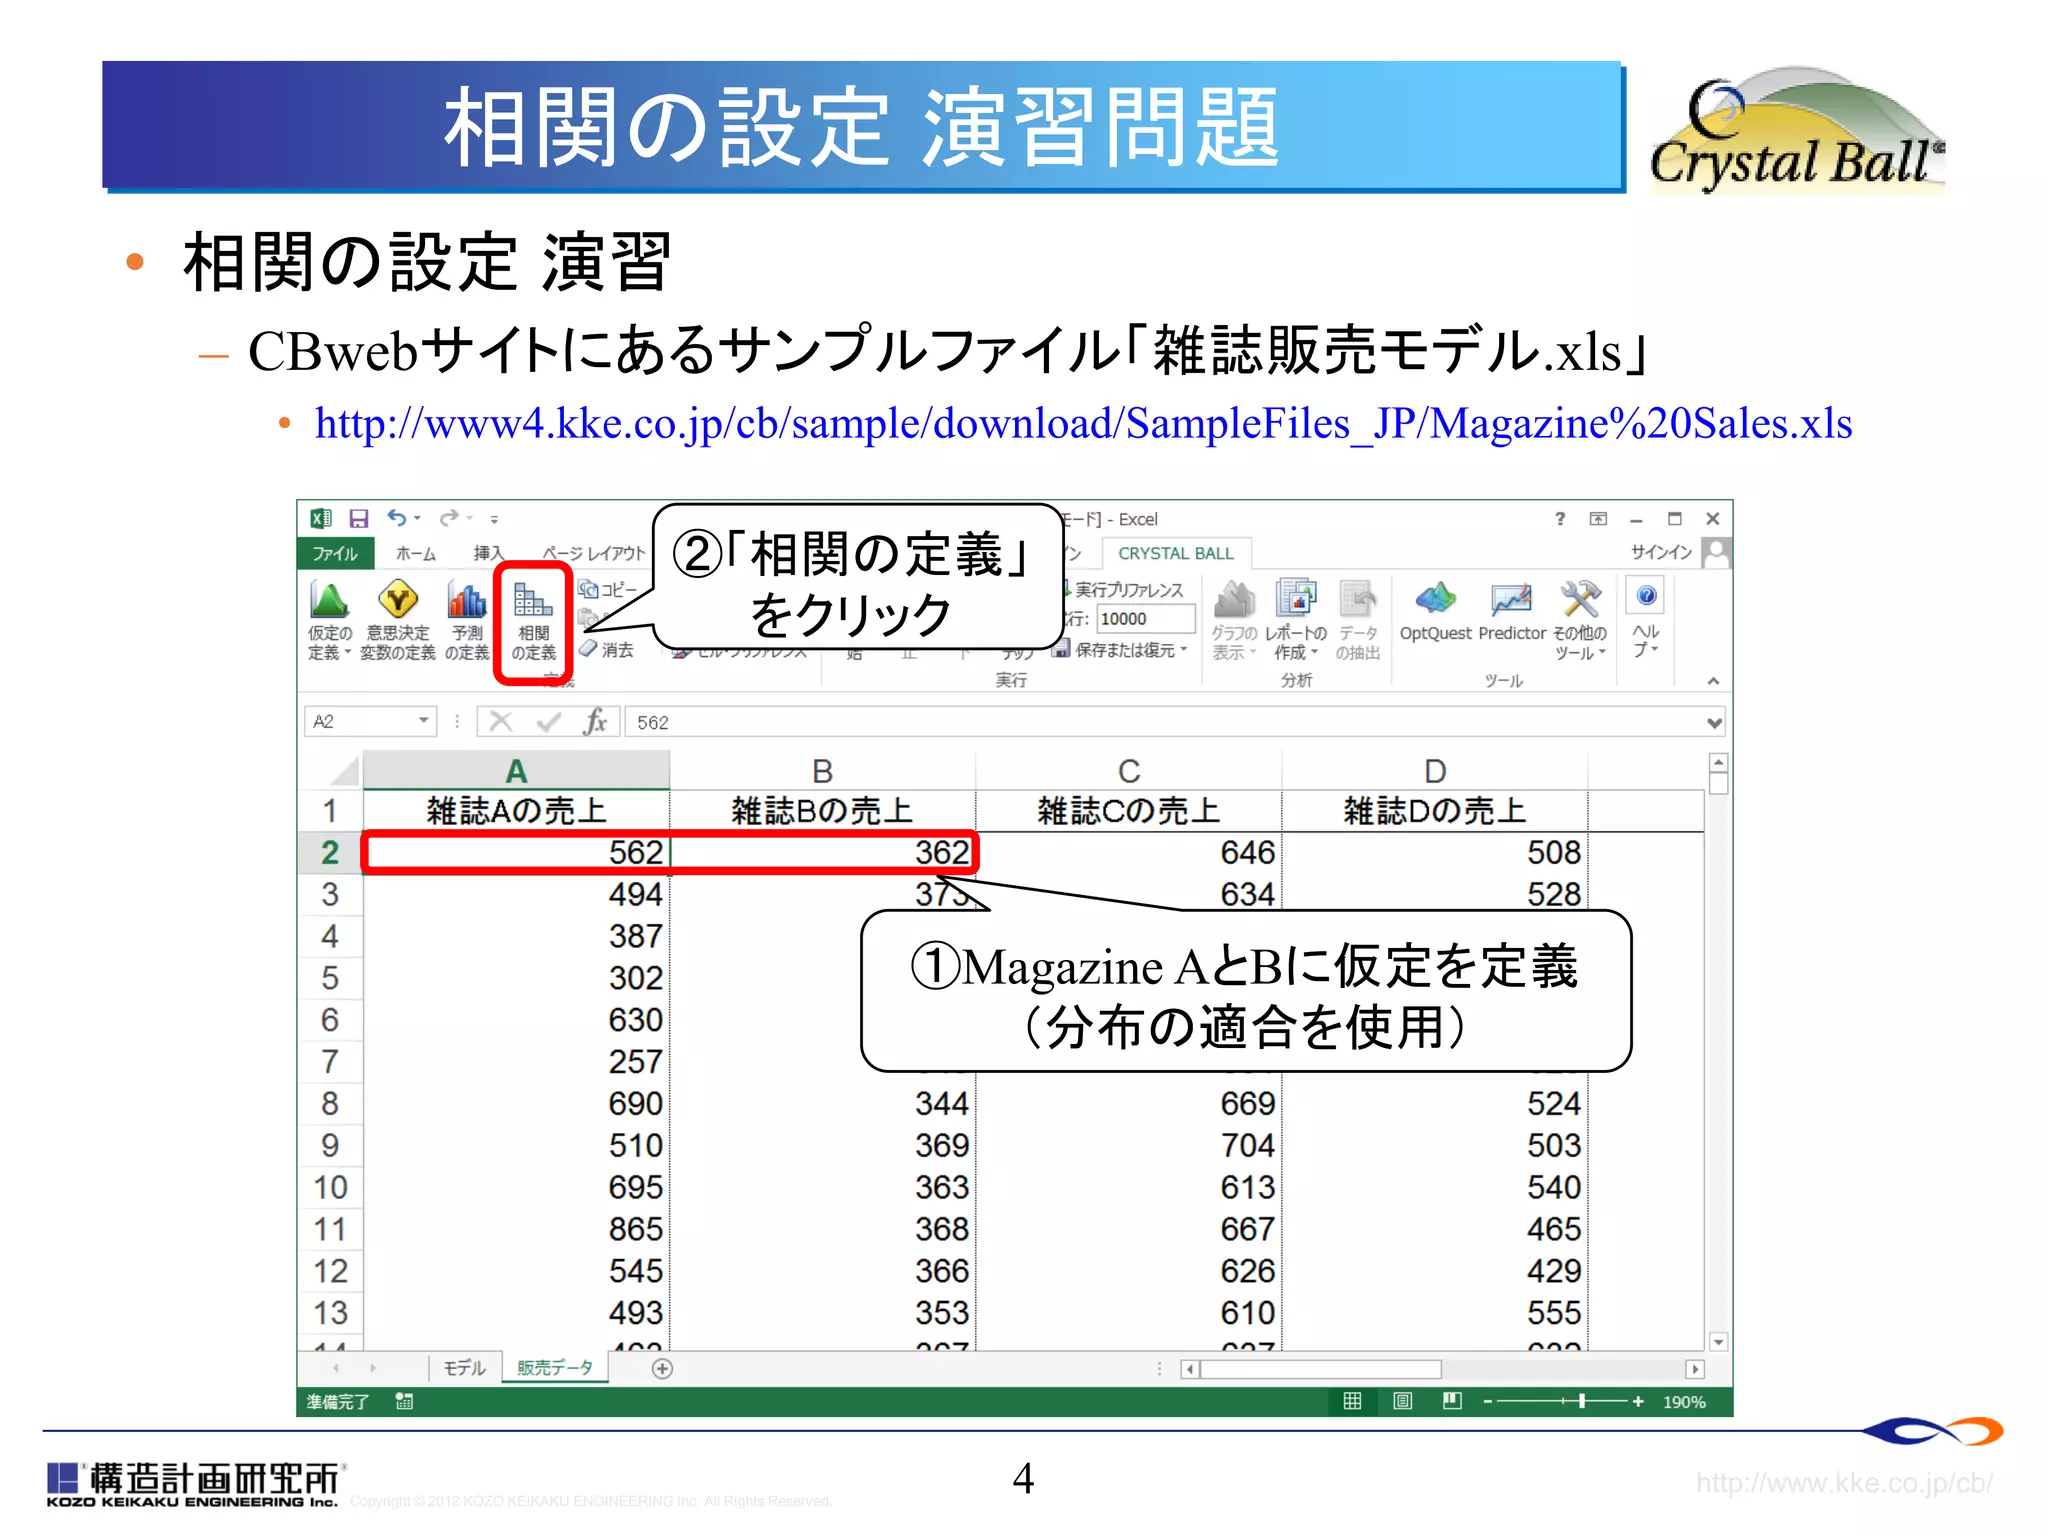This screenshot has width=2048, height=1536.
Task: Open the CRYSTAL BALL ribbon tab
Action: click(x=1175, y=553)
